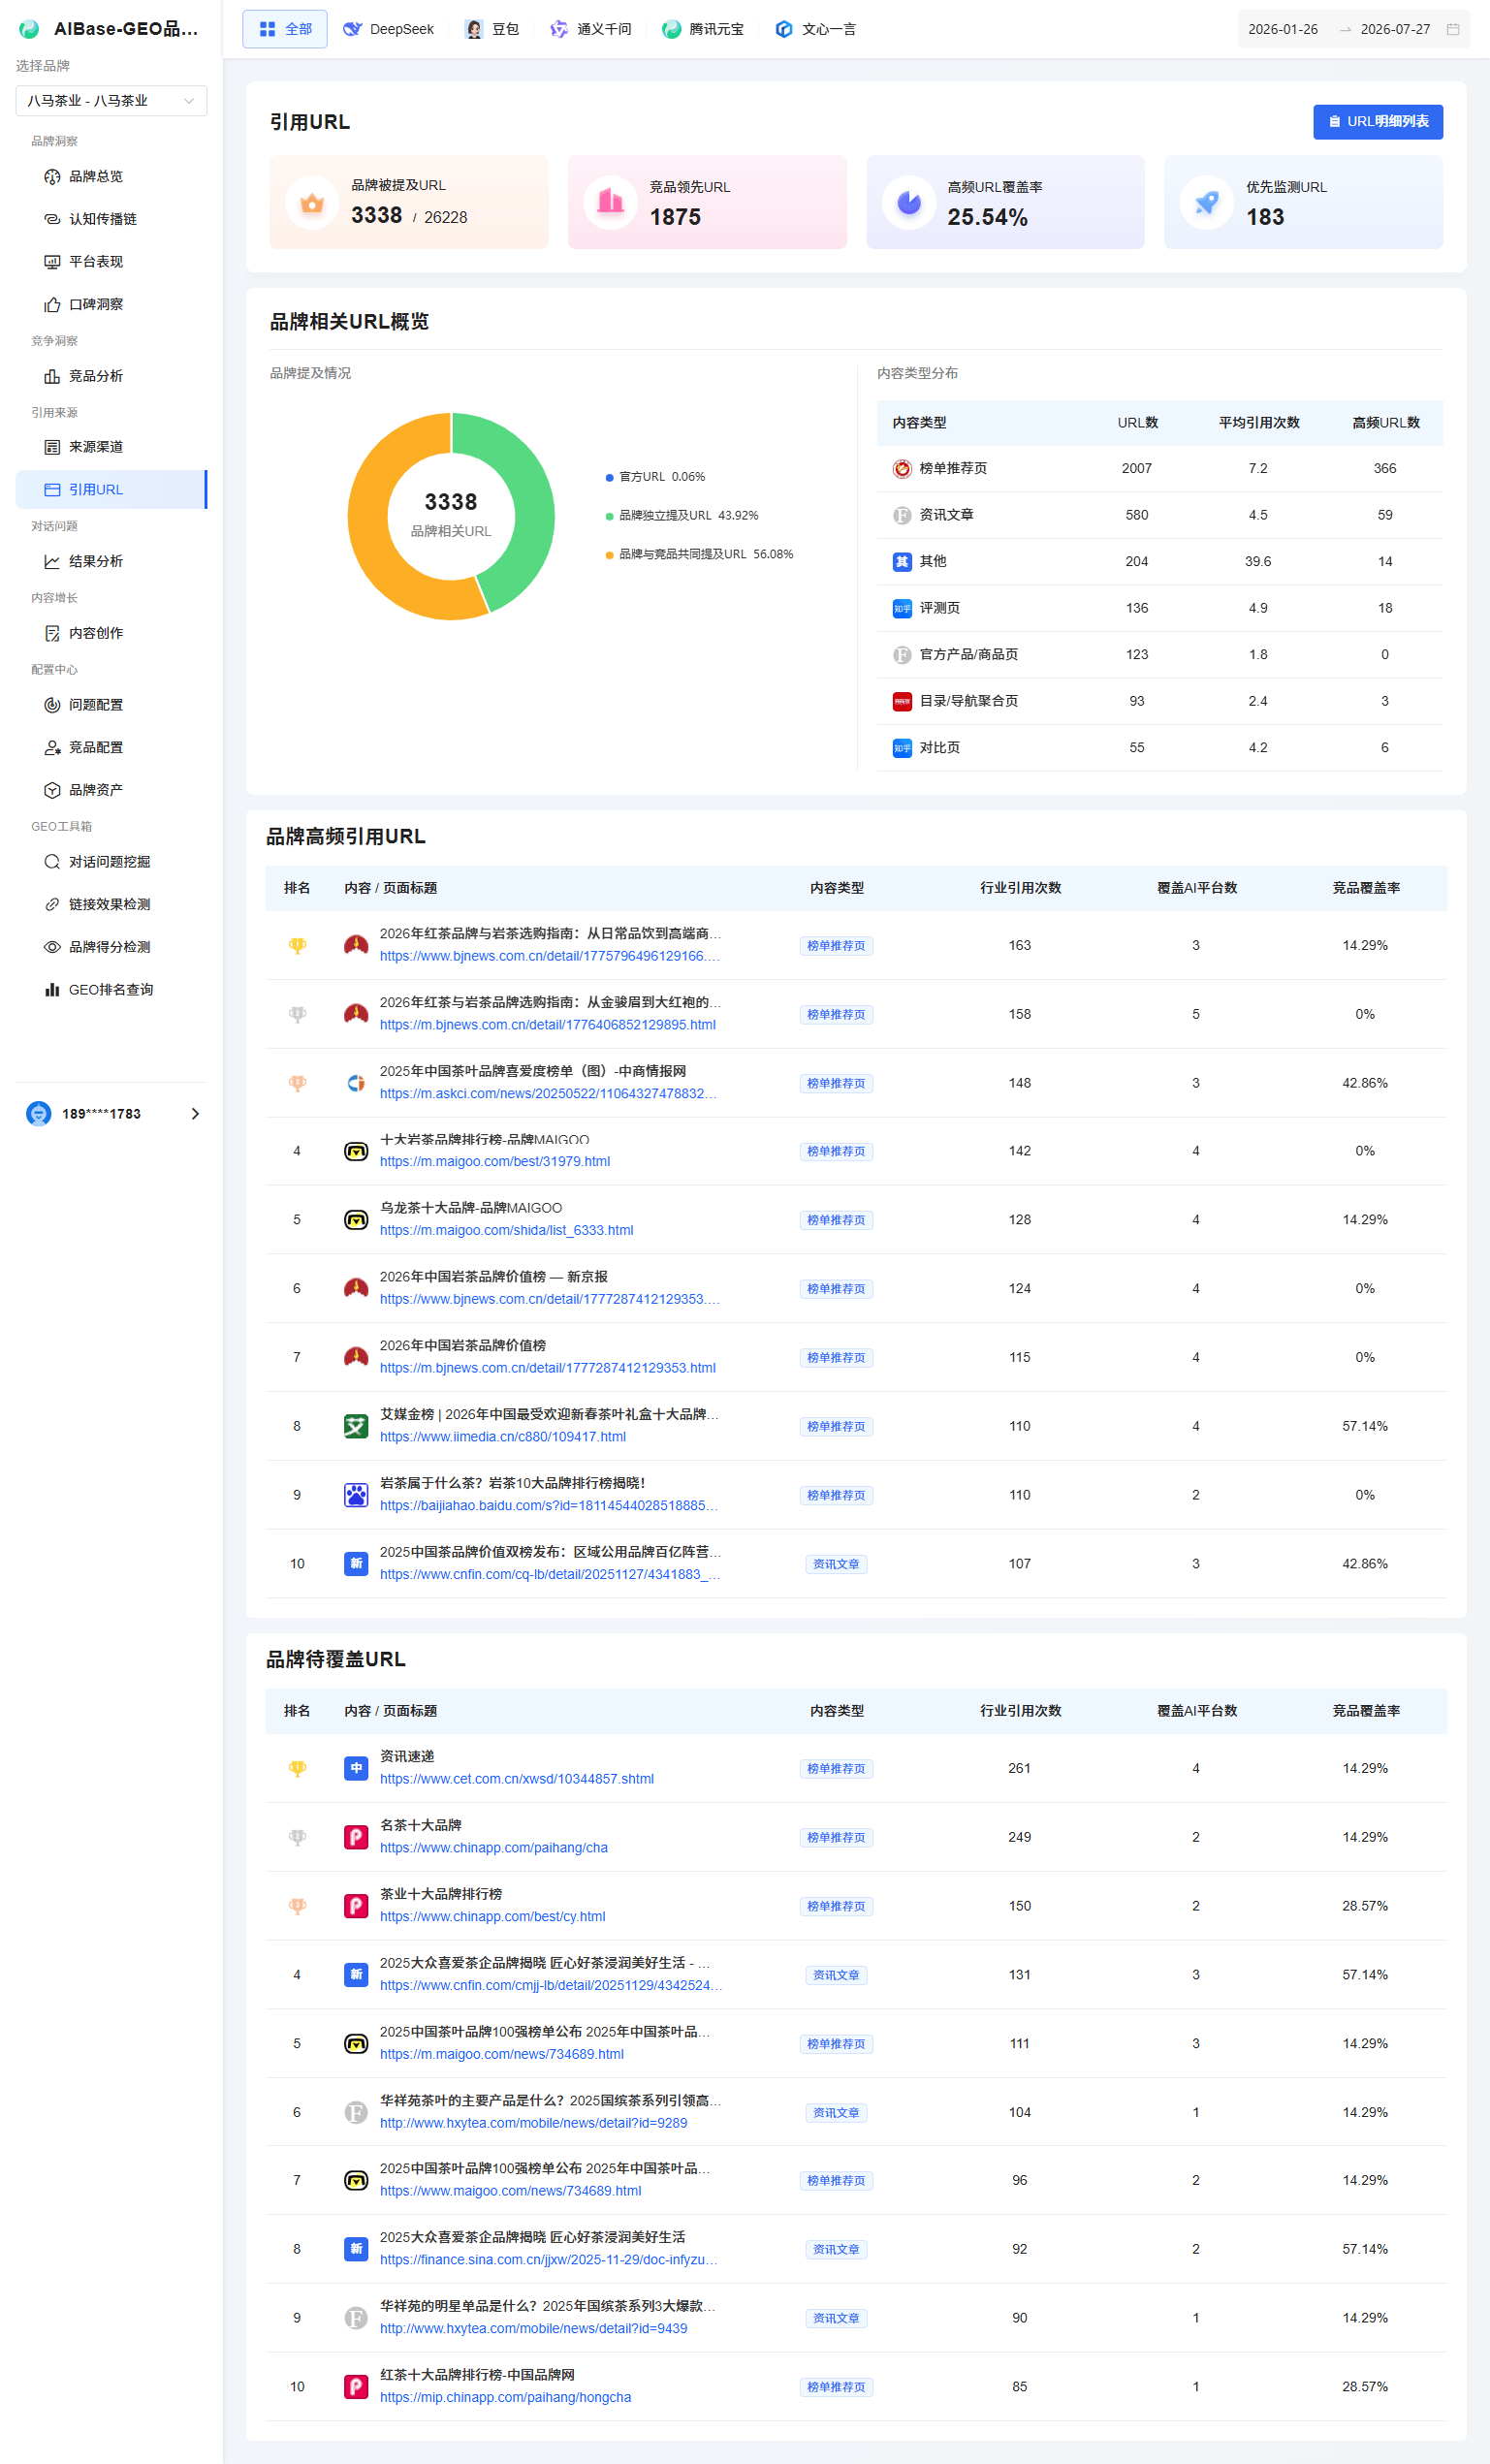Click the end date 2026-07-27 field
The width and height of the screenshot is (1490, 2464).
click(x=1395, y=29)
